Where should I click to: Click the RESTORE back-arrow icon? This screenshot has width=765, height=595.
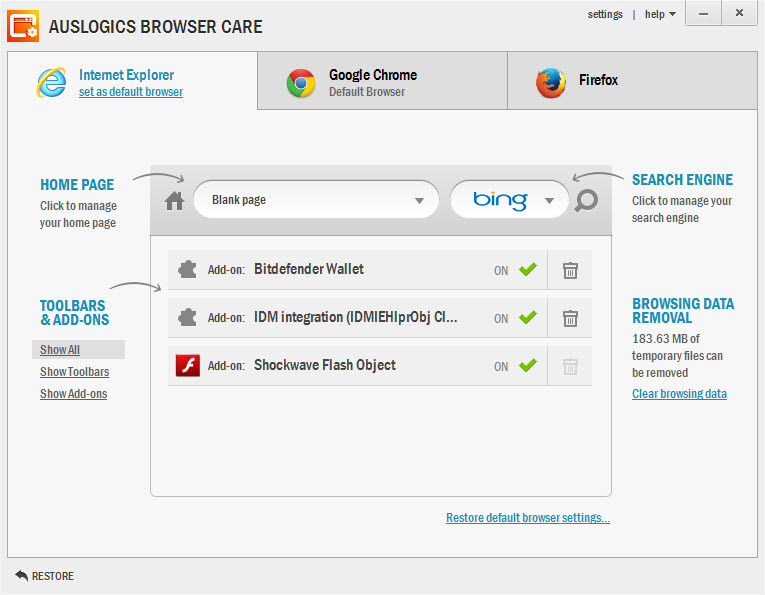point(21,575)
